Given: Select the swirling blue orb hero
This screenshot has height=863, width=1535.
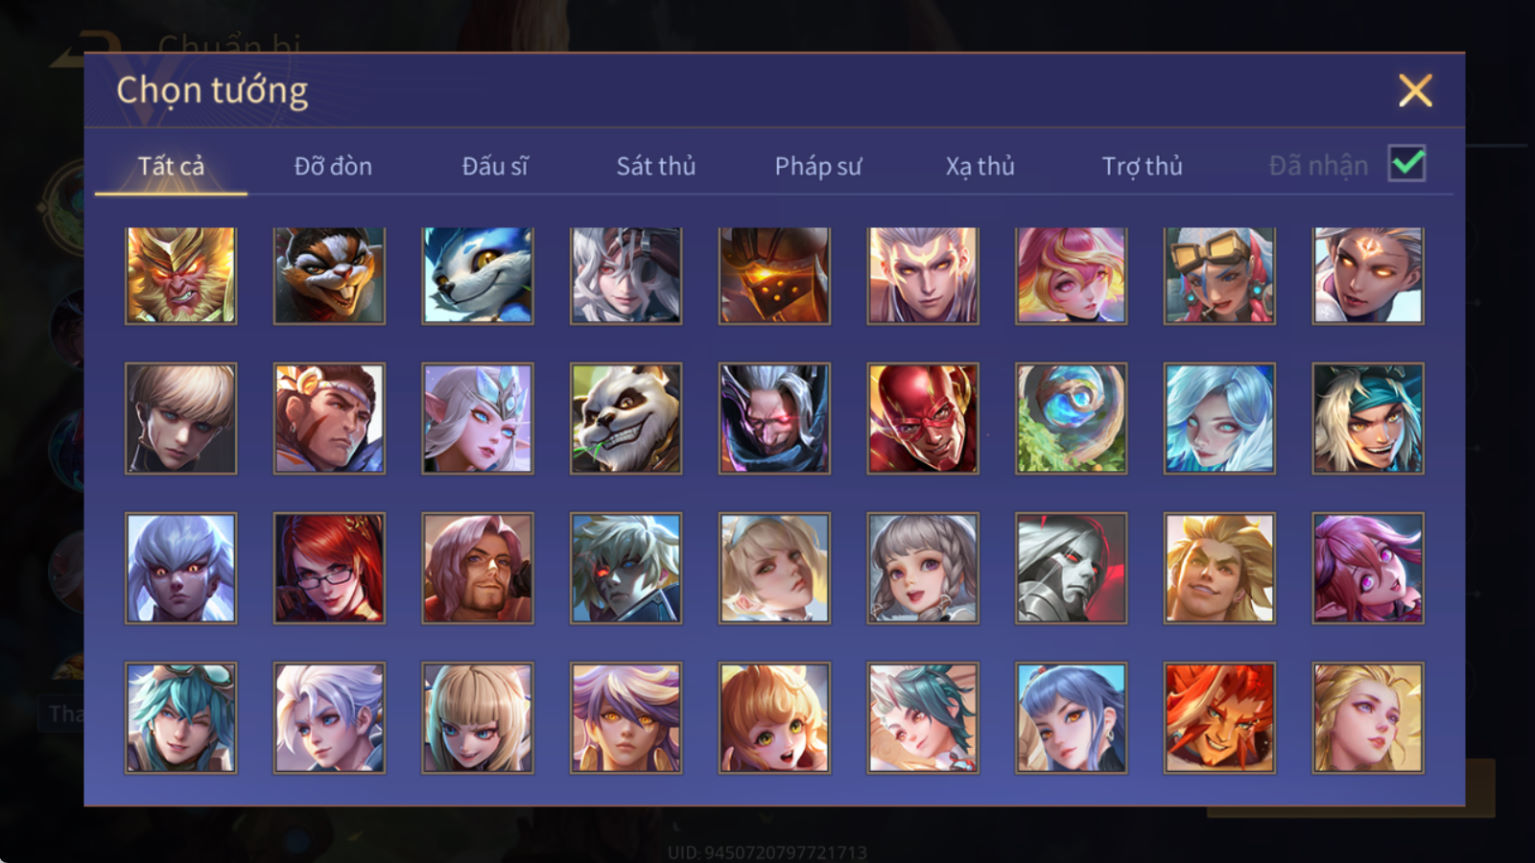Looking at the screenshot, I should pyautogui.click(x=1071, y=418).
